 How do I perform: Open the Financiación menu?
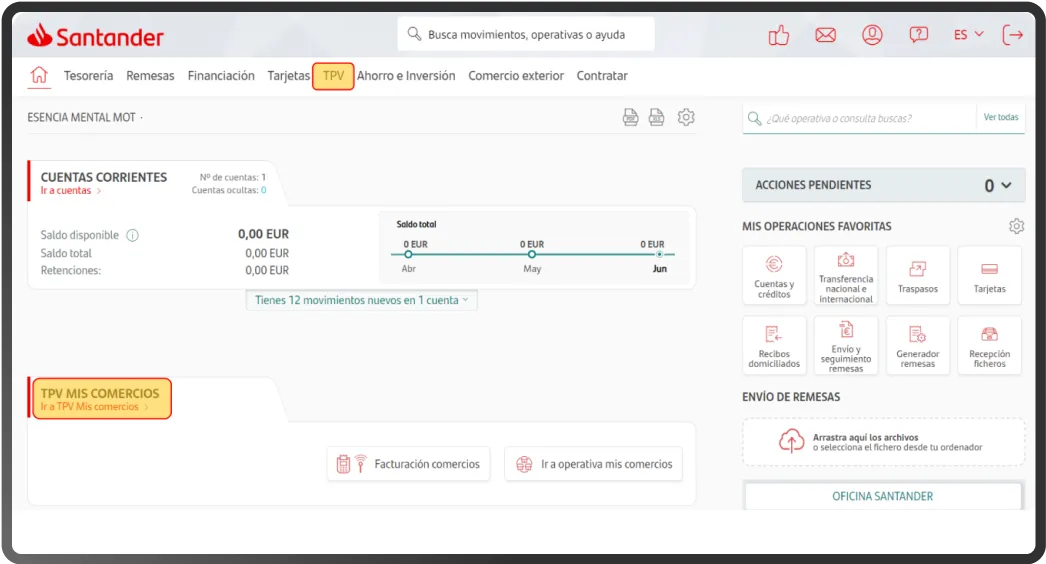pyautogui.click(x=221, y=75)
